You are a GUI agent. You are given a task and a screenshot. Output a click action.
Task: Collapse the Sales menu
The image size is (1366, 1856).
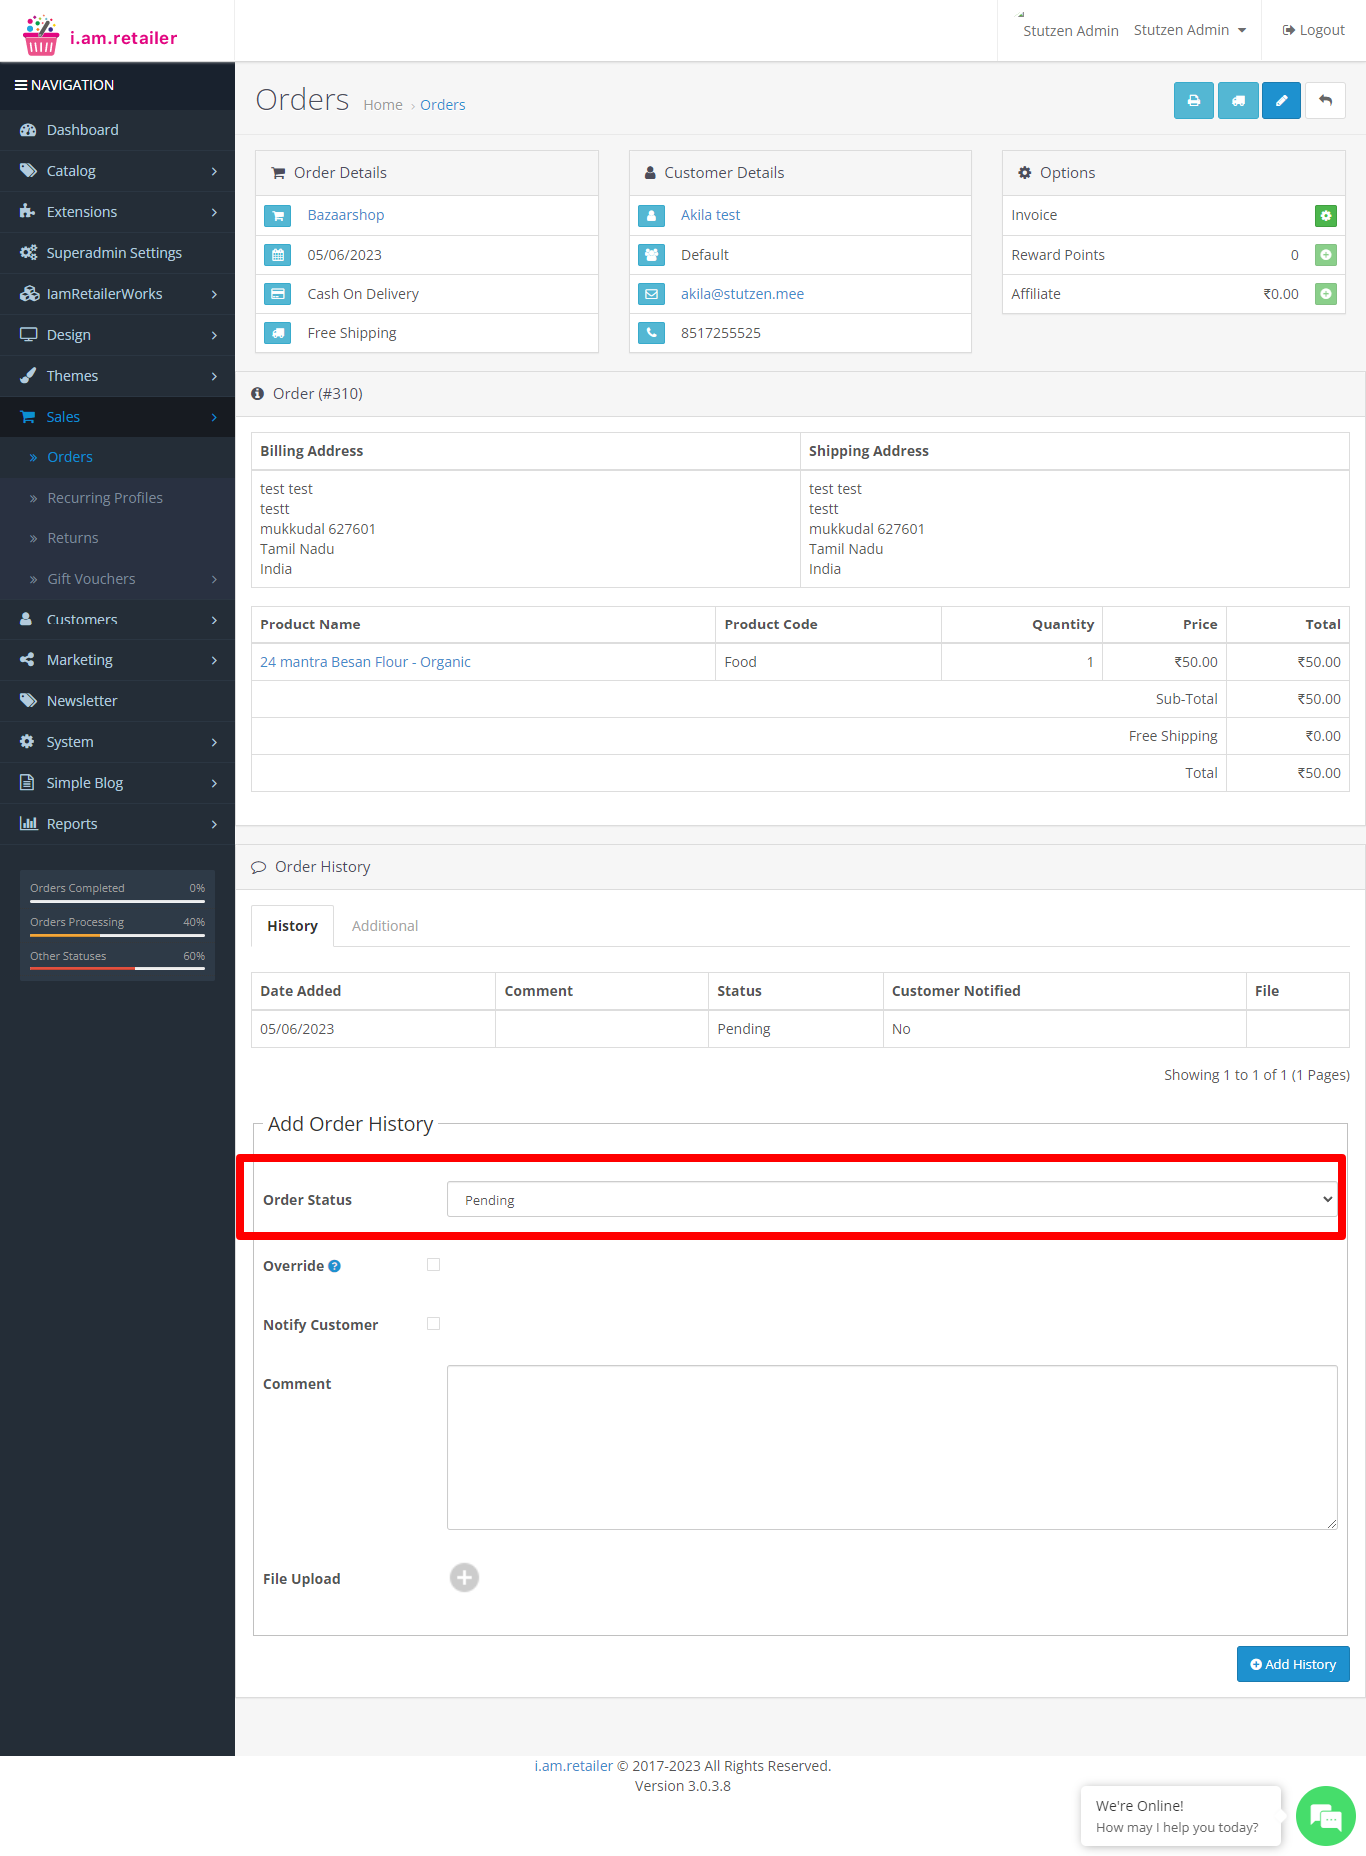(117, 417)
